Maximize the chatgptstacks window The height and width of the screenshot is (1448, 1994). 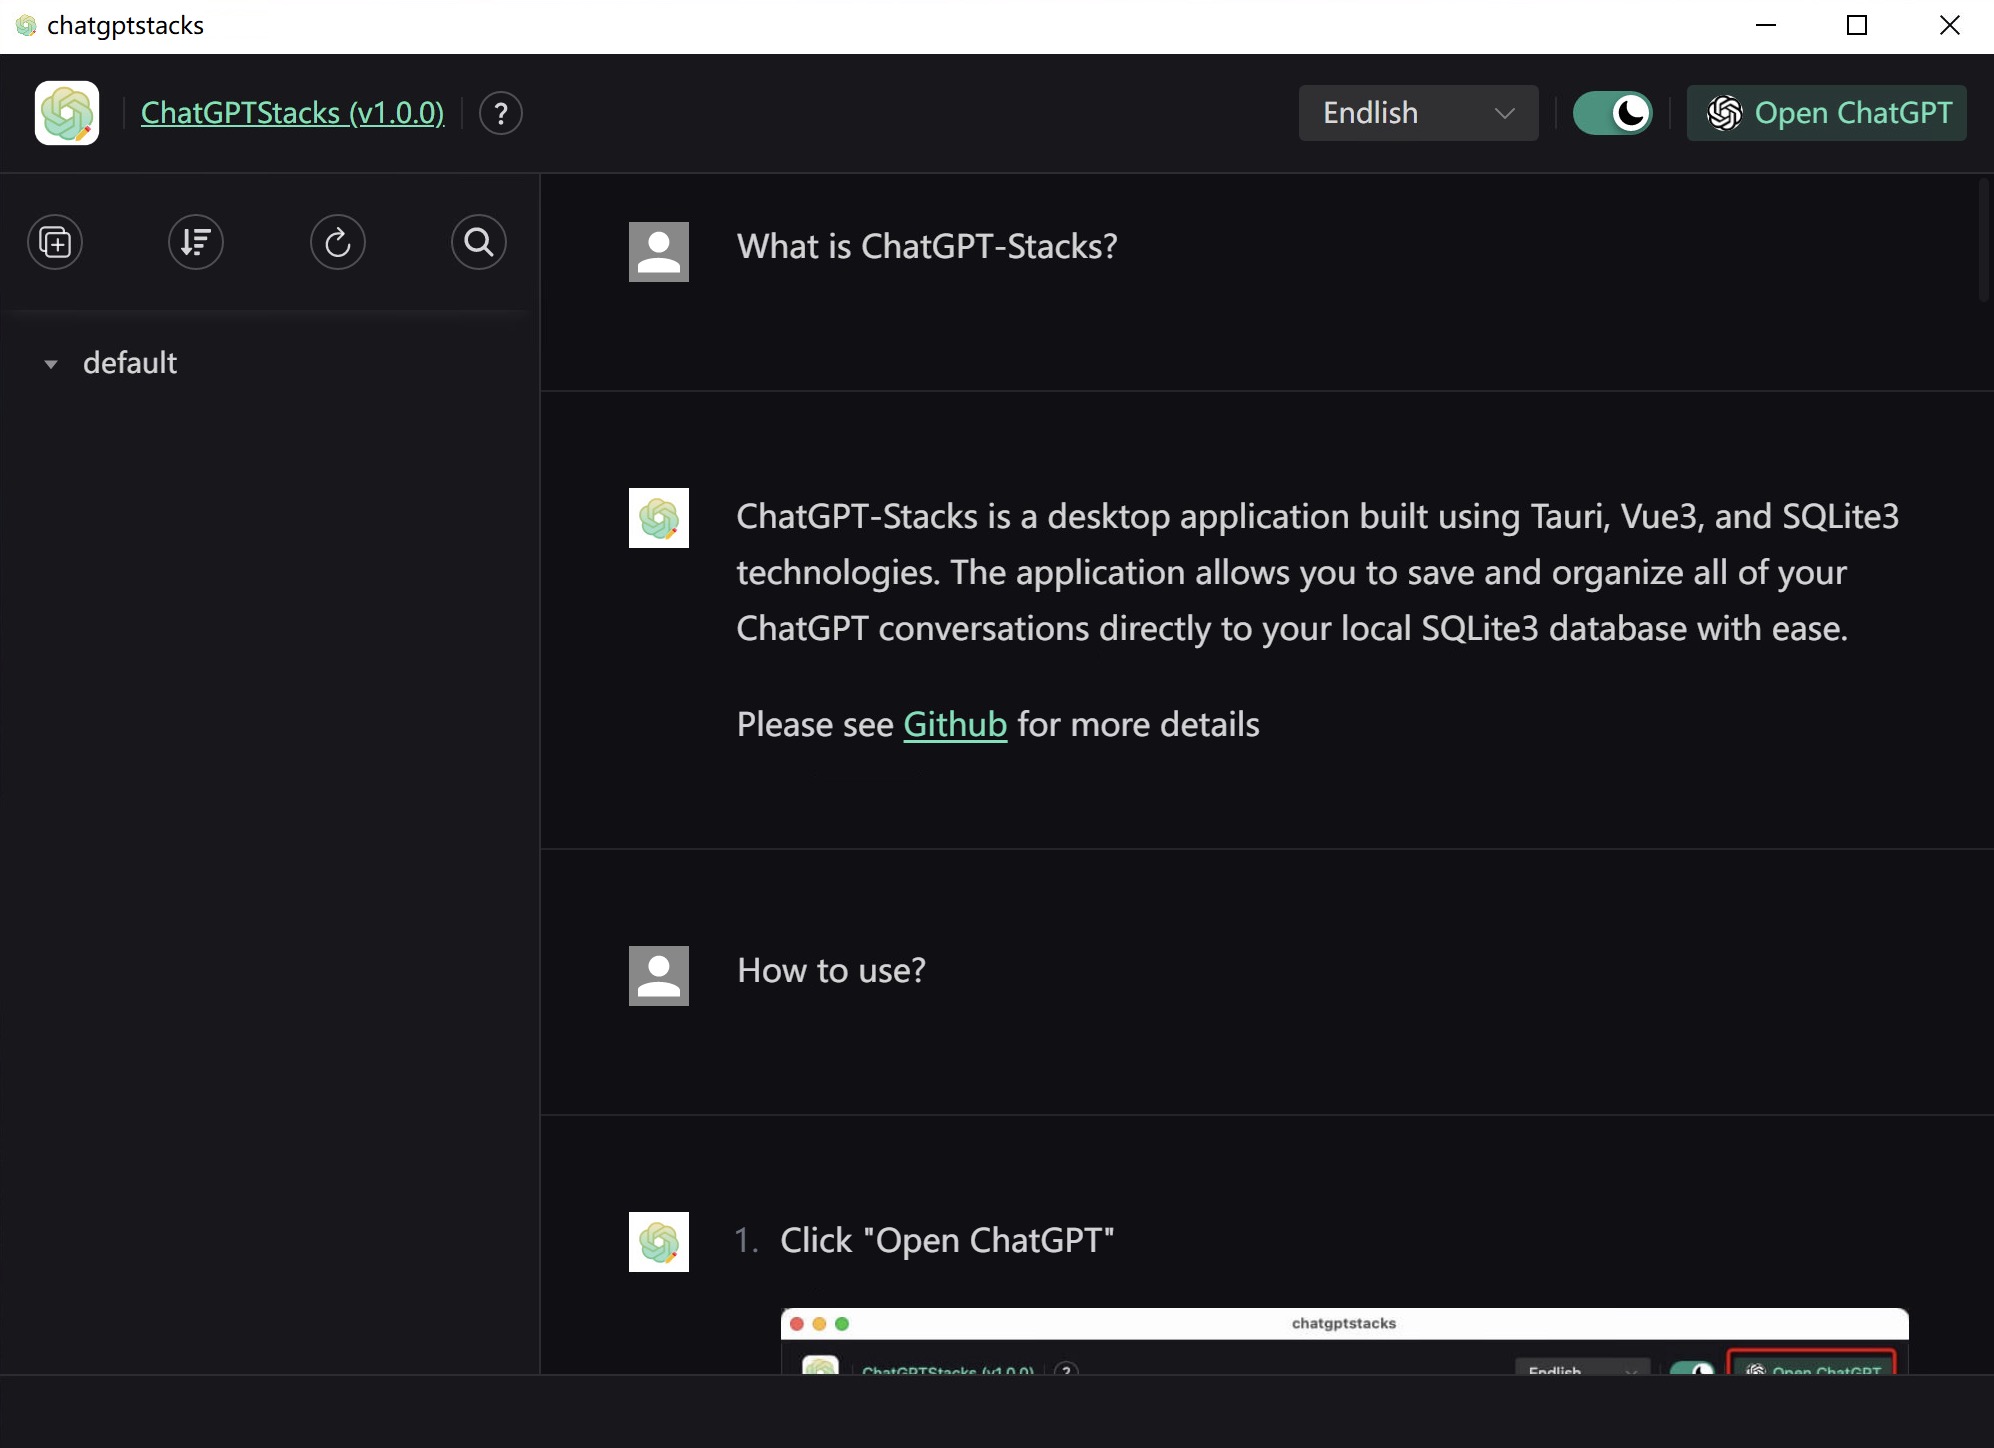[1857, 26]
